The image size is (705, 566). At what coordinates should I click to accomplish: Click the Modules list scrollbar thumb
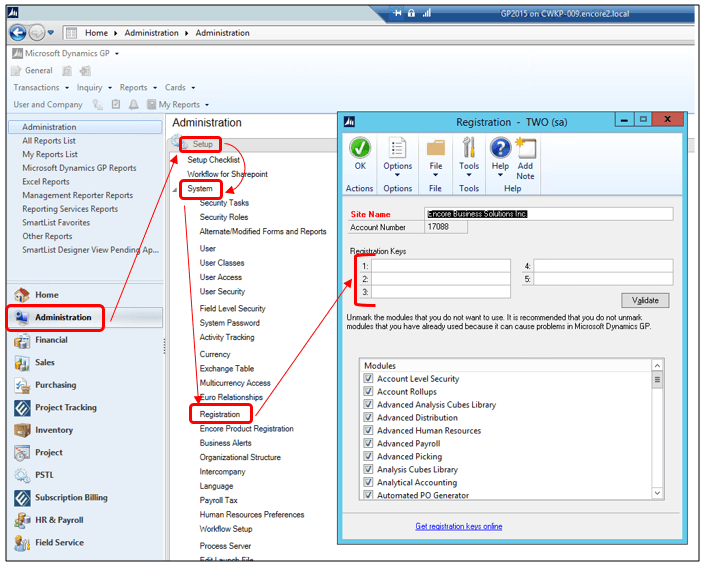(657, 379)
